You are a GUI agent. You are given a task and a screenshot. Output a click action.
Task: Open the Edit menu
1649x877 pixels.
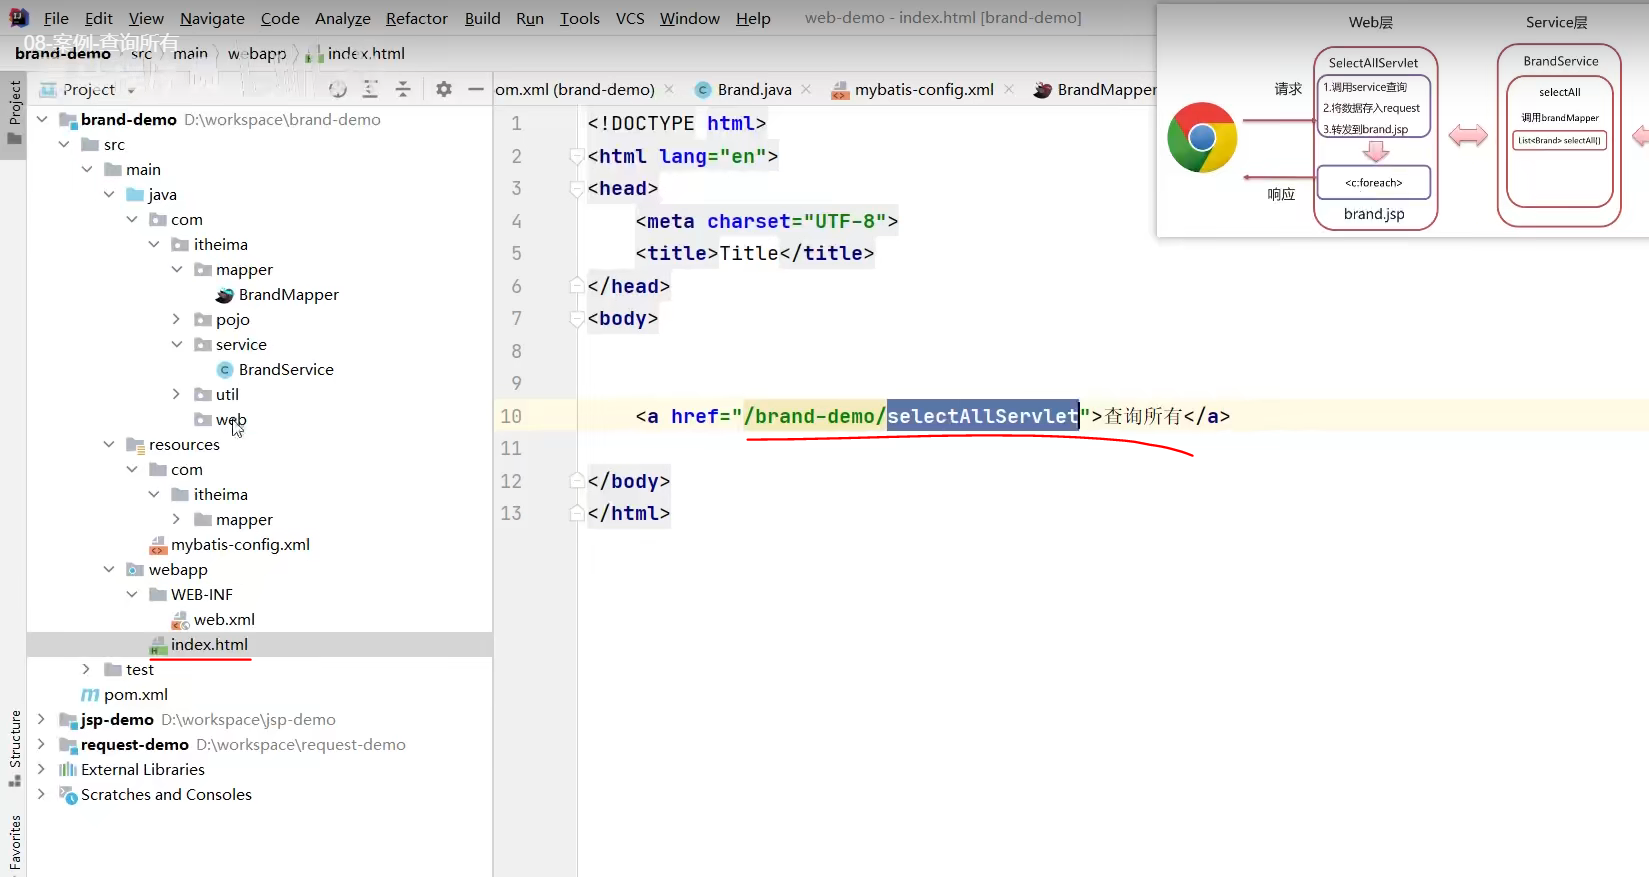pos(99,18)
